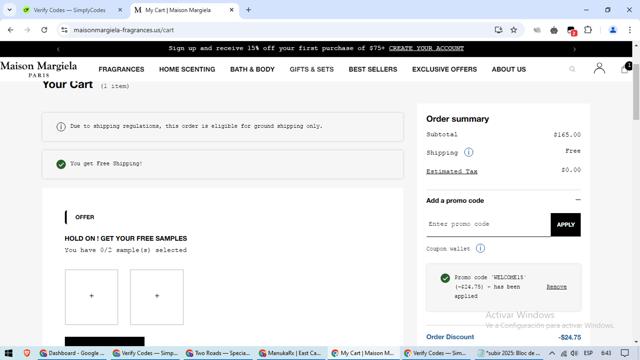Screen dimensions: 640x360
Task: Click the CREATE YOUR ACCOUNT link
Action: (426, 48)
